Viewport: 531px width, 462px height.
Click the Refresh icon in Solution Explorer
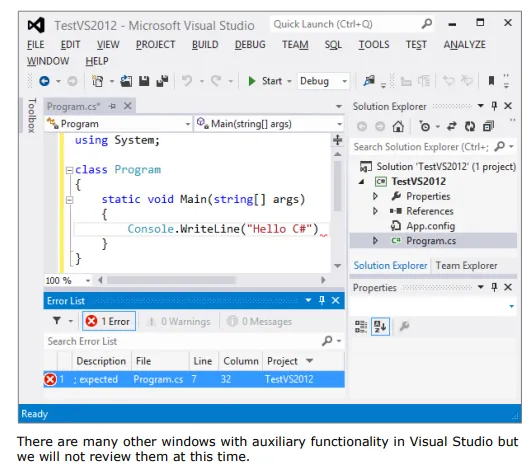470,127
